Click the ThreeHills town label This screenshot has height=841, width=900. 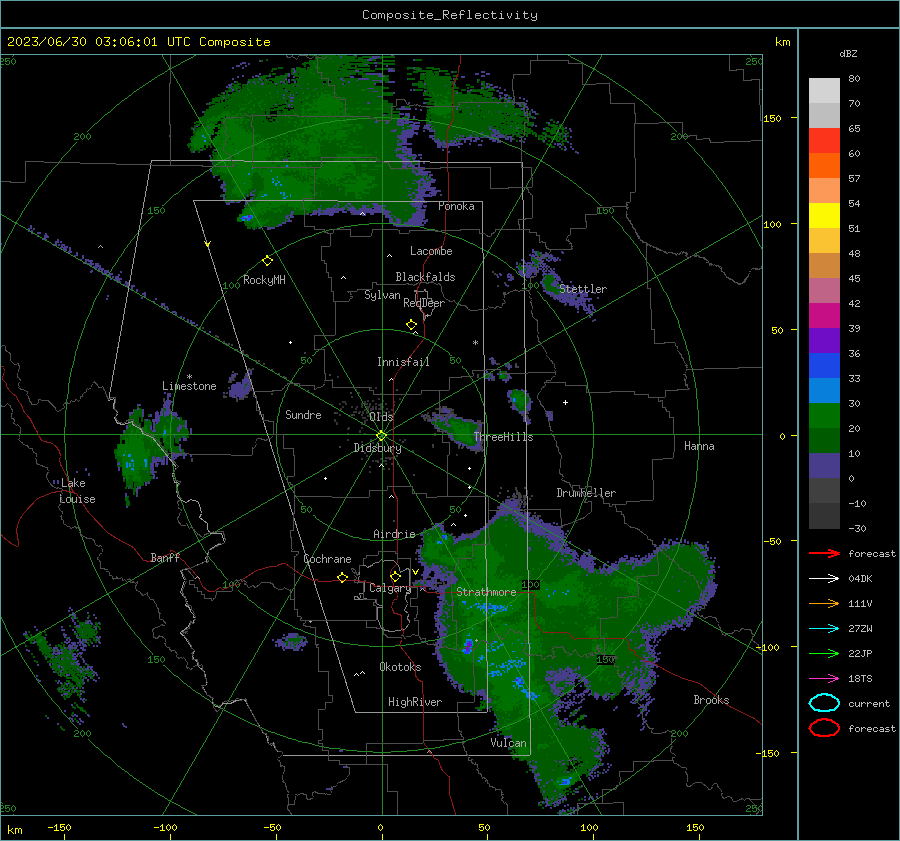(503, 437)
